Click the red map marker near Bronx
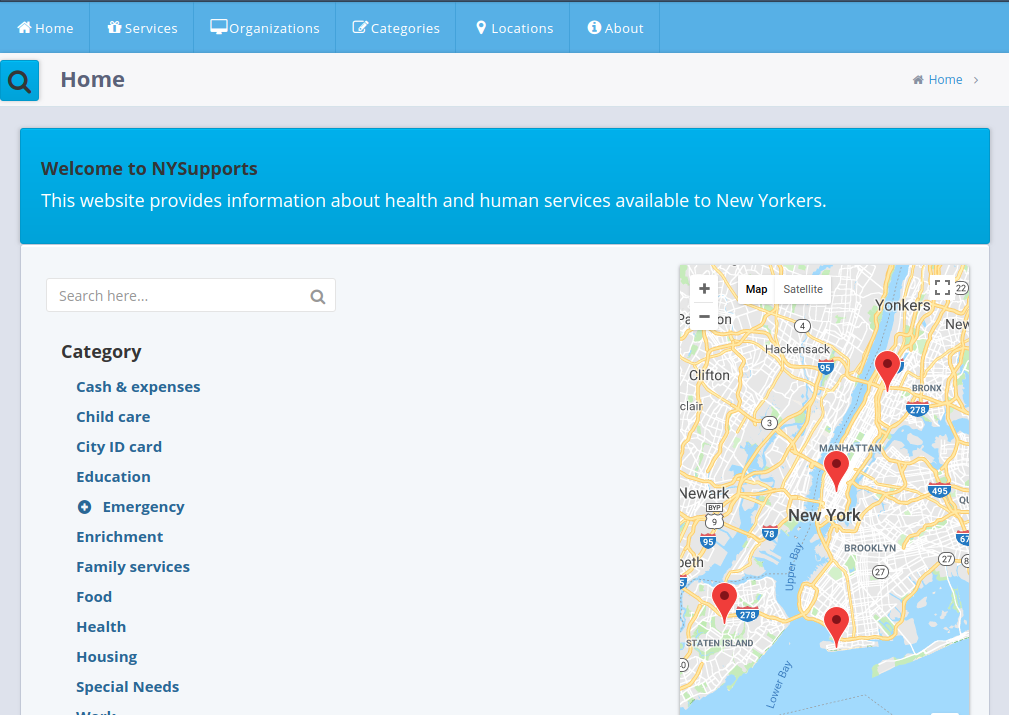The height and width of the screenshot is (715, 1009). click(x=887, y=371)
